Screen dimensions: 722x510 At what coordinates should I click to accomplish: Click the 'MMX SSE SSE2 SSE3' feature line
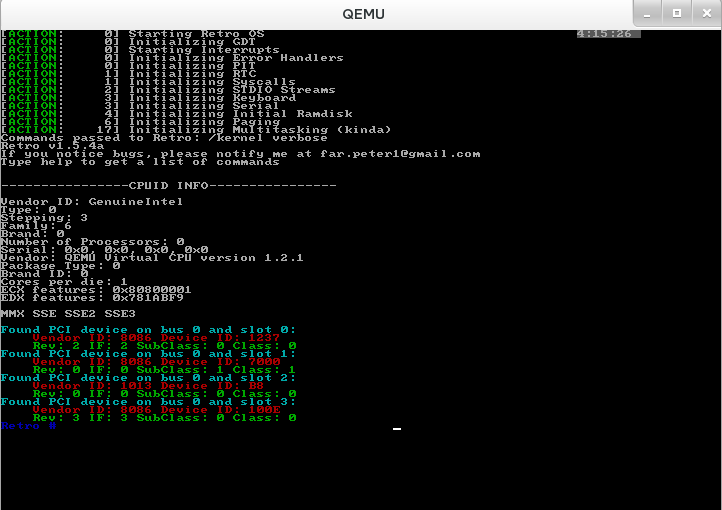click(x=68, y=314)
